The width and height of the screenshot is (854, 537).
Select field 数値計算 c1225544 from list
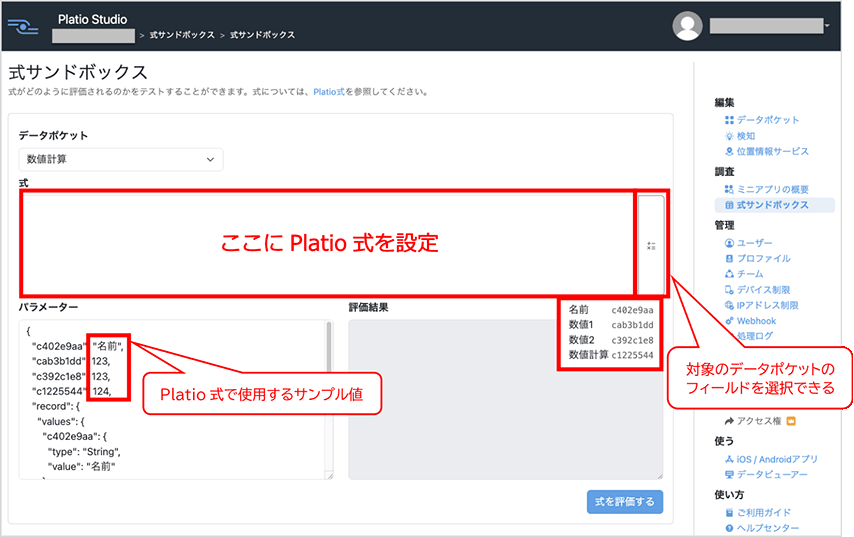[611, 355]
